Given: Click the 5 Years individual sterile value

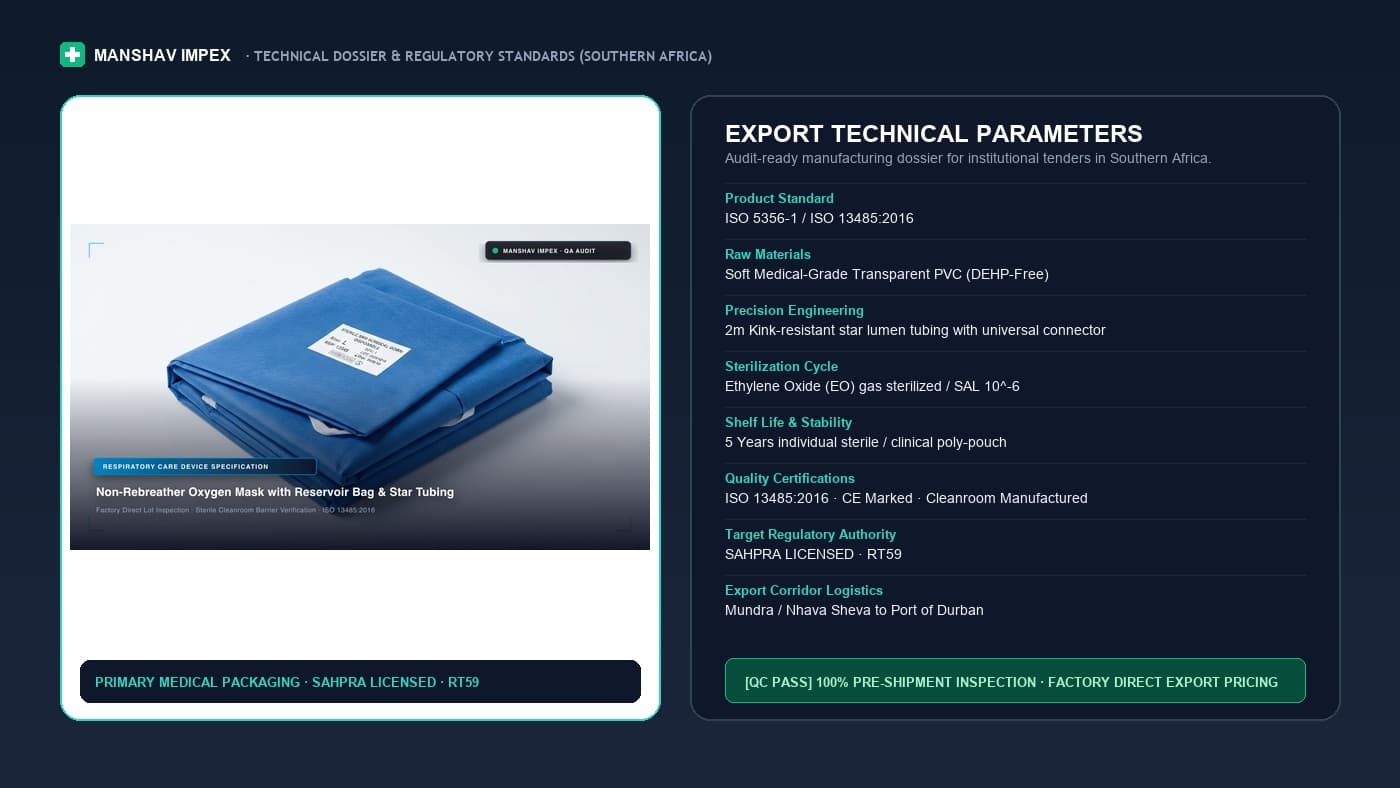Looking at the screenshot, I should [866, 442].
